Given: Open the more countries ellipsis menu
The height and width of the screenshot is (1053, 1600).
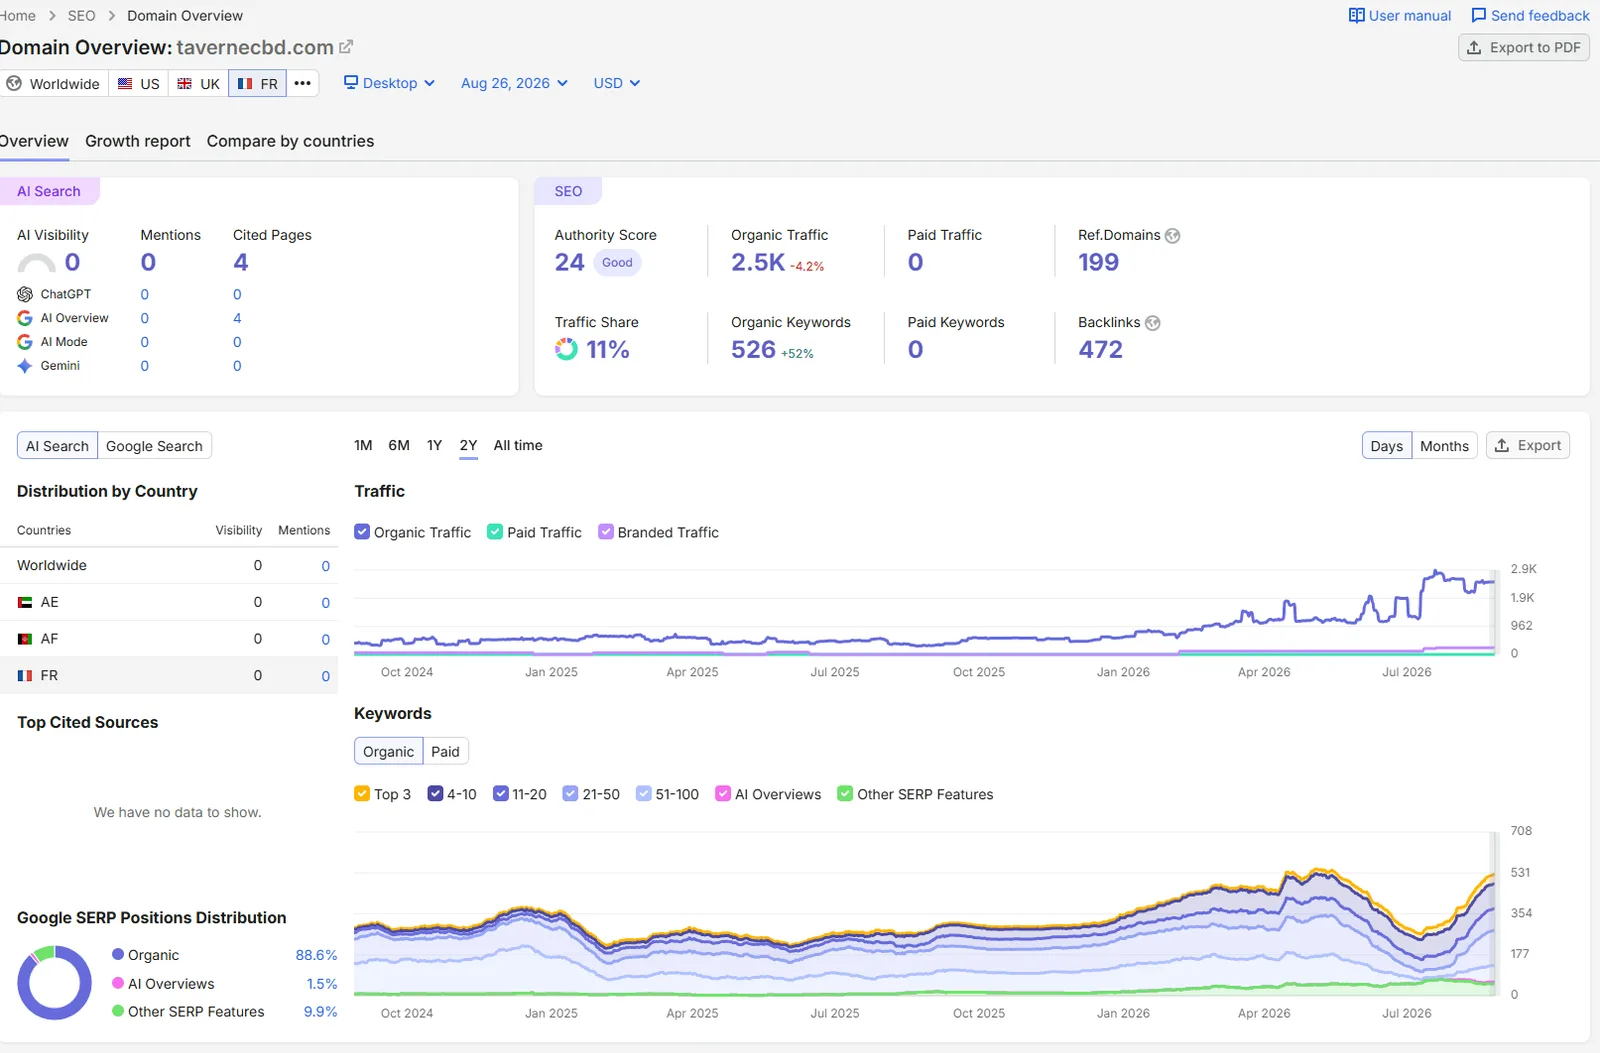Looking at the screenshot, I should [302, 83].
